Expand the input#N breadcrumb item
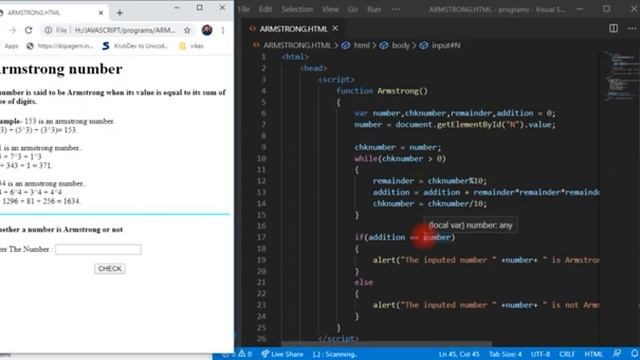The height and width of the screenshot is (360, 640). point(446,45)
